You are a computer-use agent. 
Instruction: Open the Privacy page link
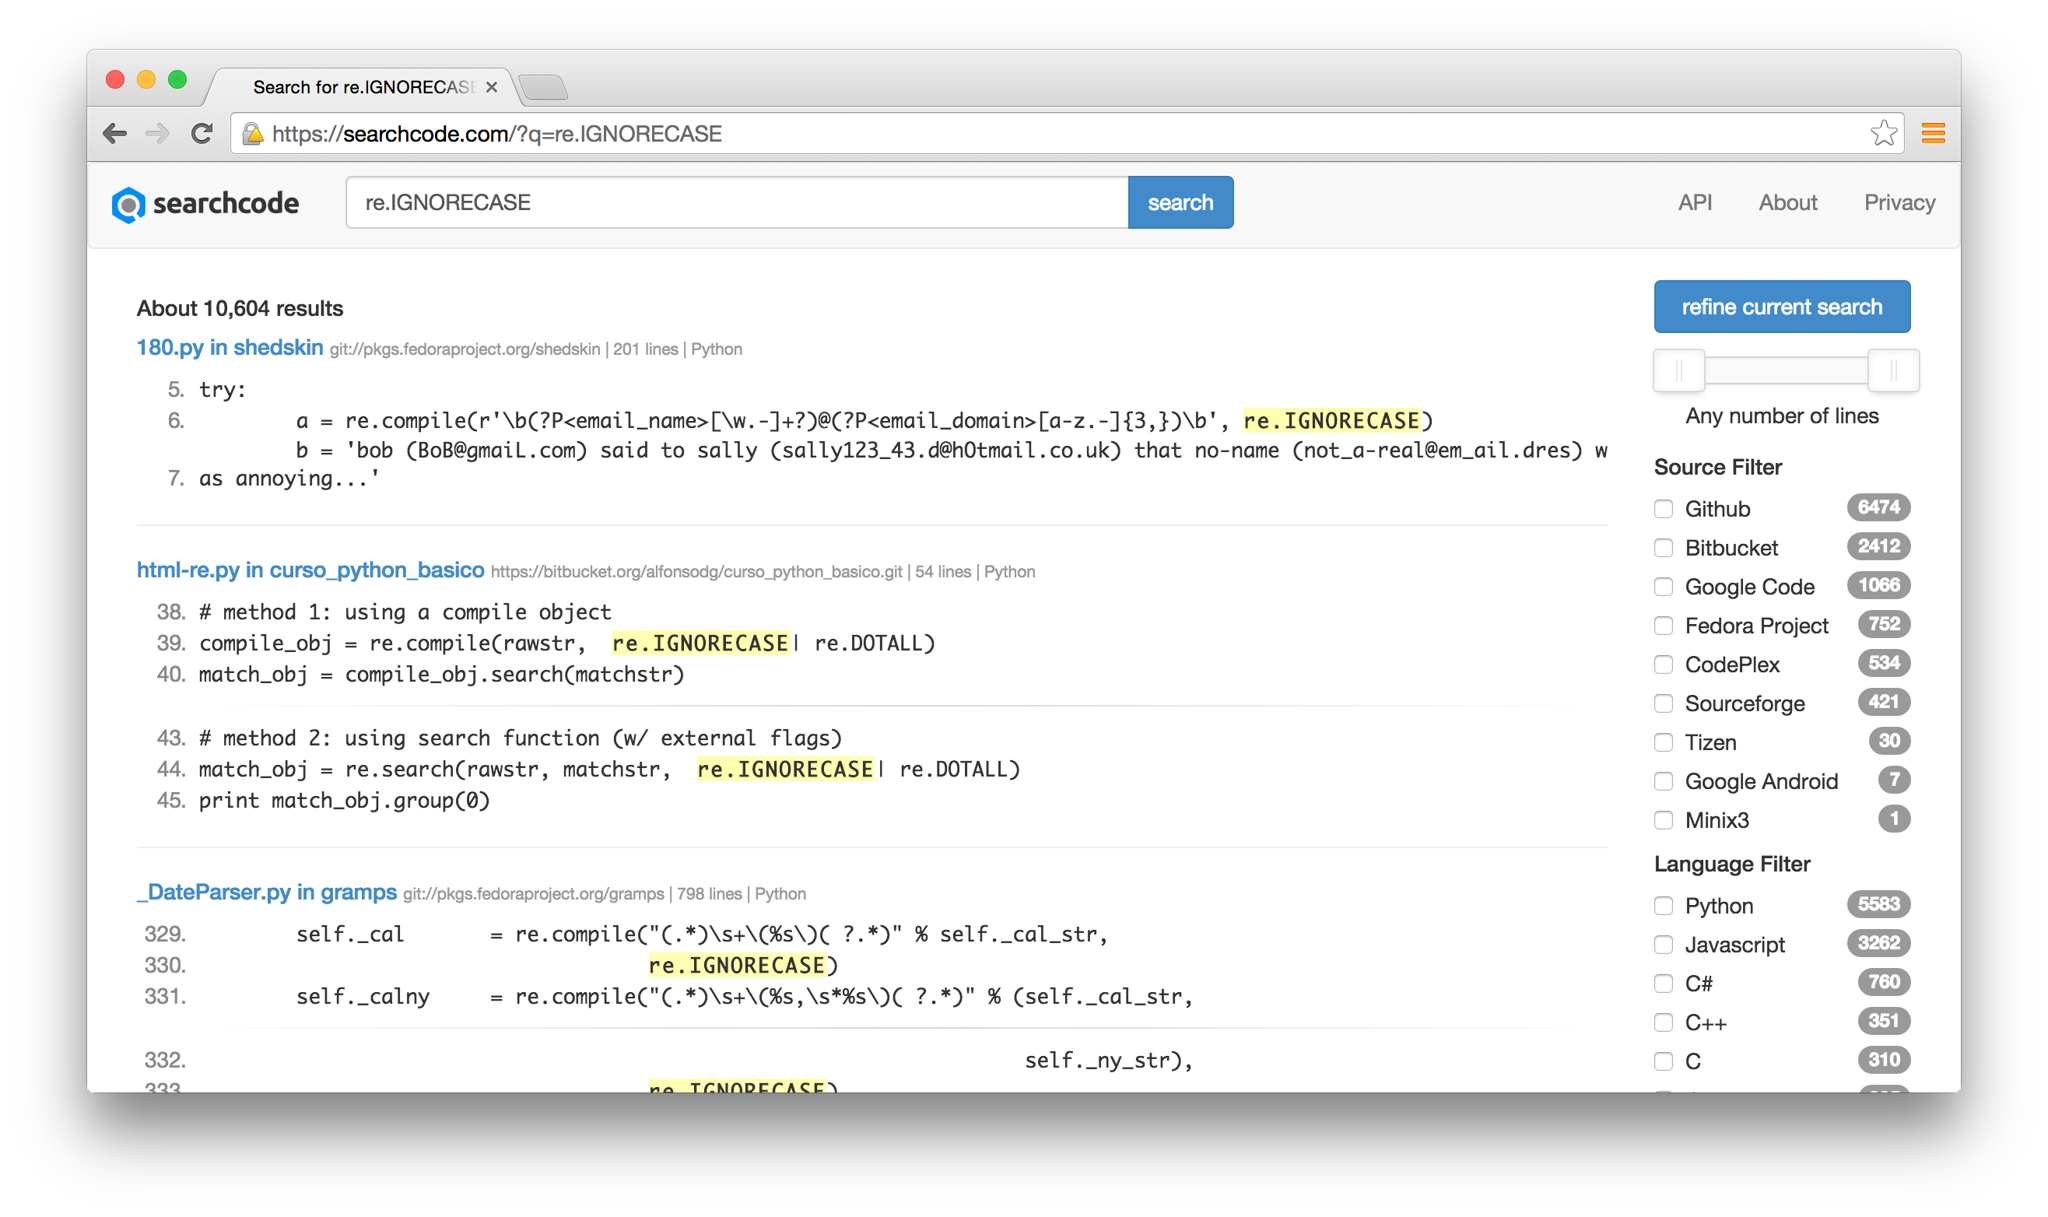(1899, 202)
